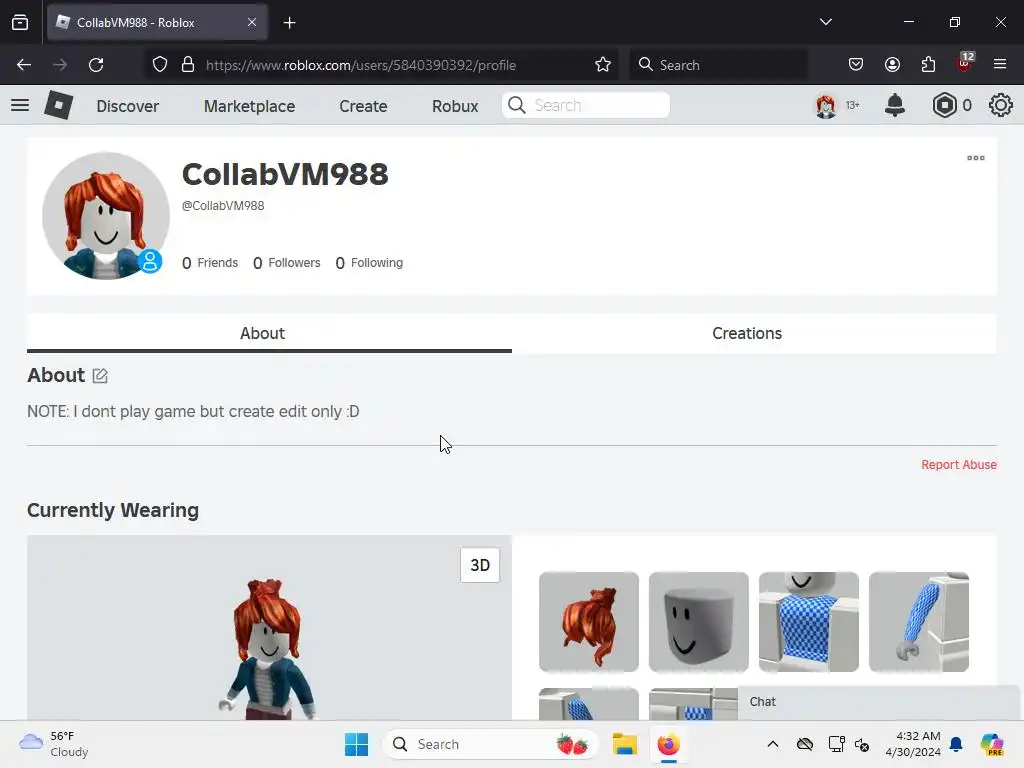Click the Roblox logo home icon
This screenshot has width=1024, height=768.
point(58,105)
